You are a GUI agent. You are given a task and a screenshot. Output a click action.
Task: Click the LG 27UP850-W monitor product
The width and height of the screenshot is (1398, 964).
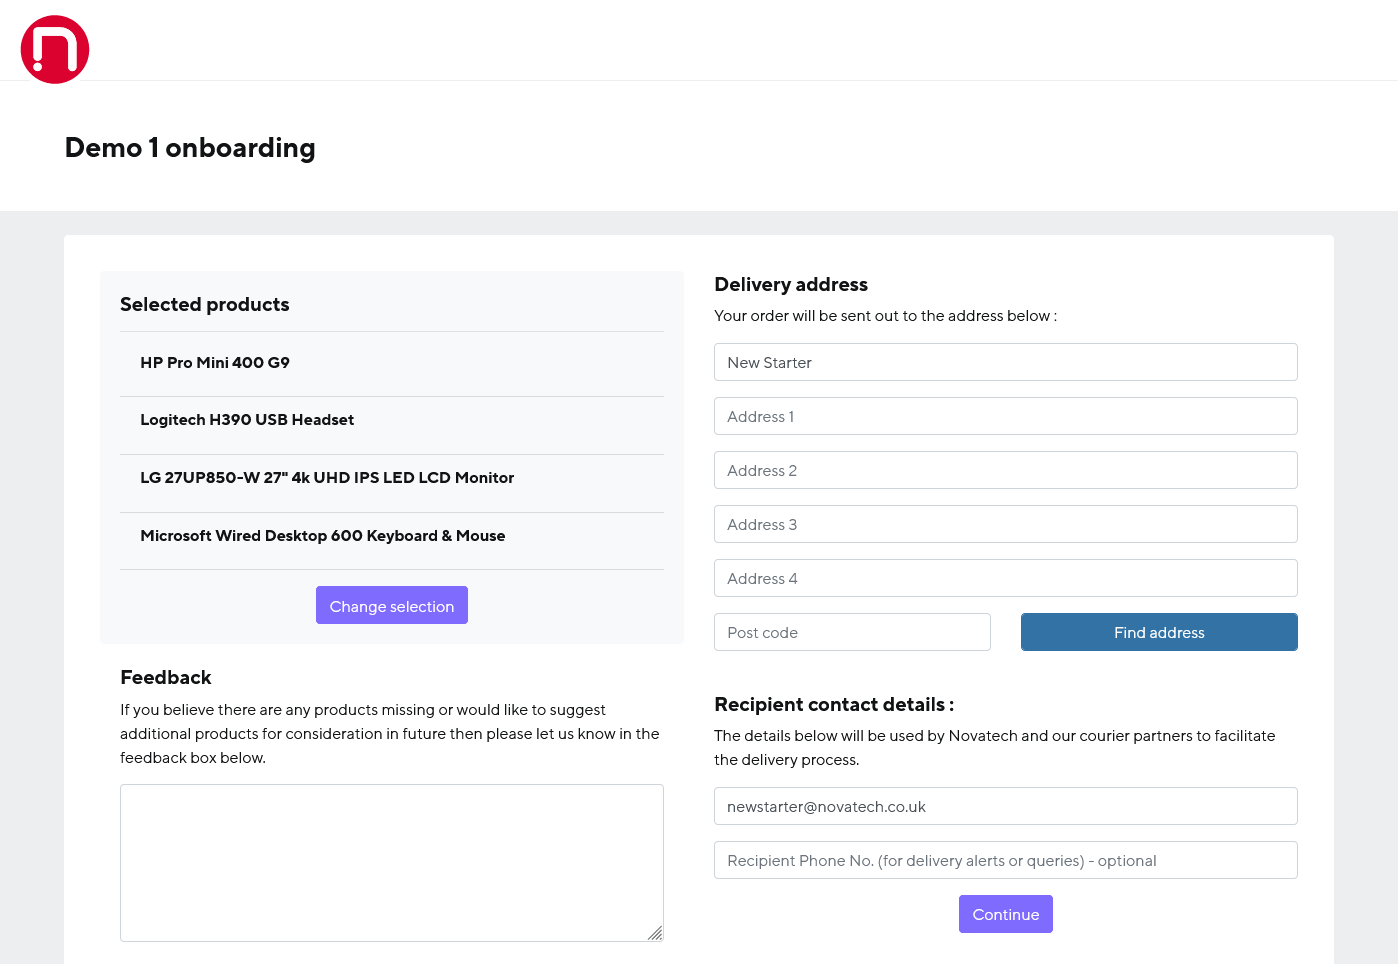coord(327,478)
